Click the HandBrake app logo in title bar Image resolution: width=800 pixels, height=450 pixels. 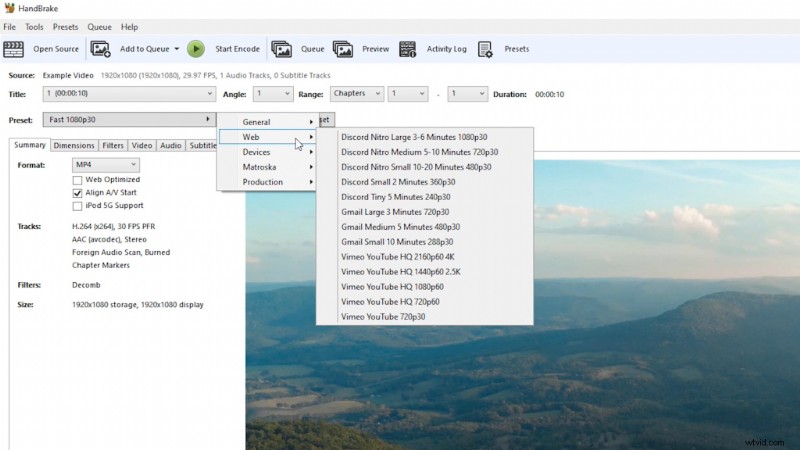point(9,8)
